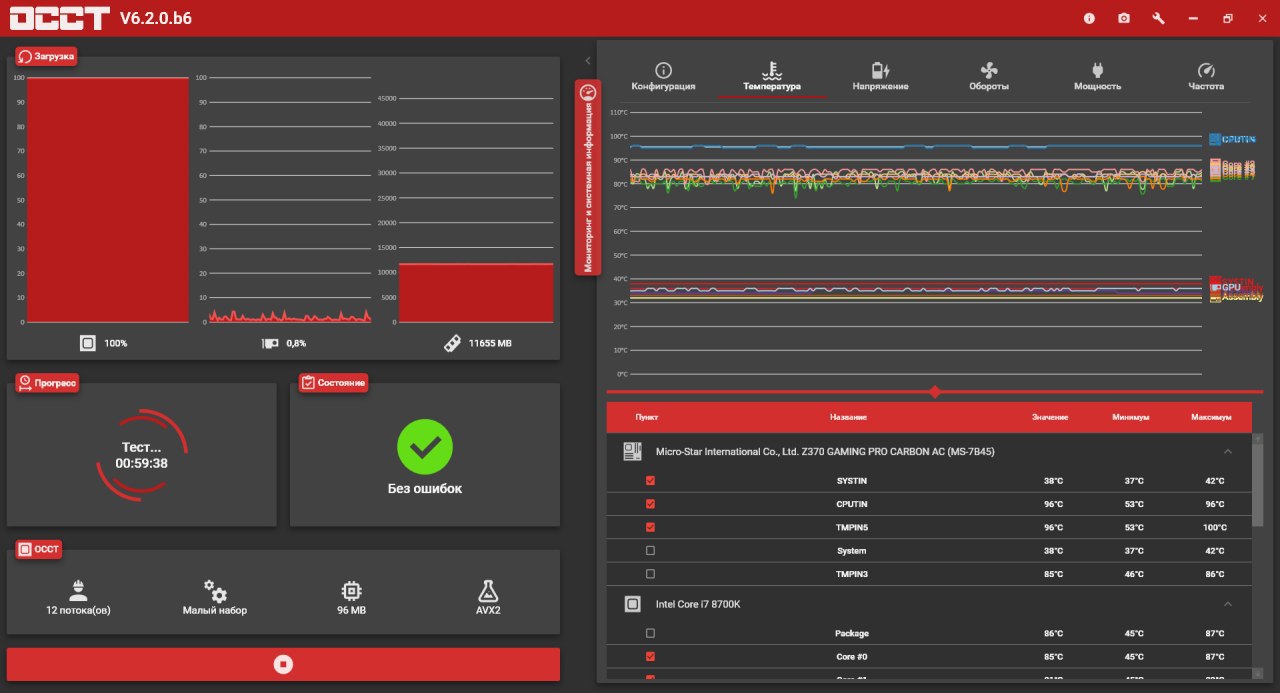Click the motherboard icon beside Micro-Star
The width and height of the screenshot is (1280, 693).
632,451
